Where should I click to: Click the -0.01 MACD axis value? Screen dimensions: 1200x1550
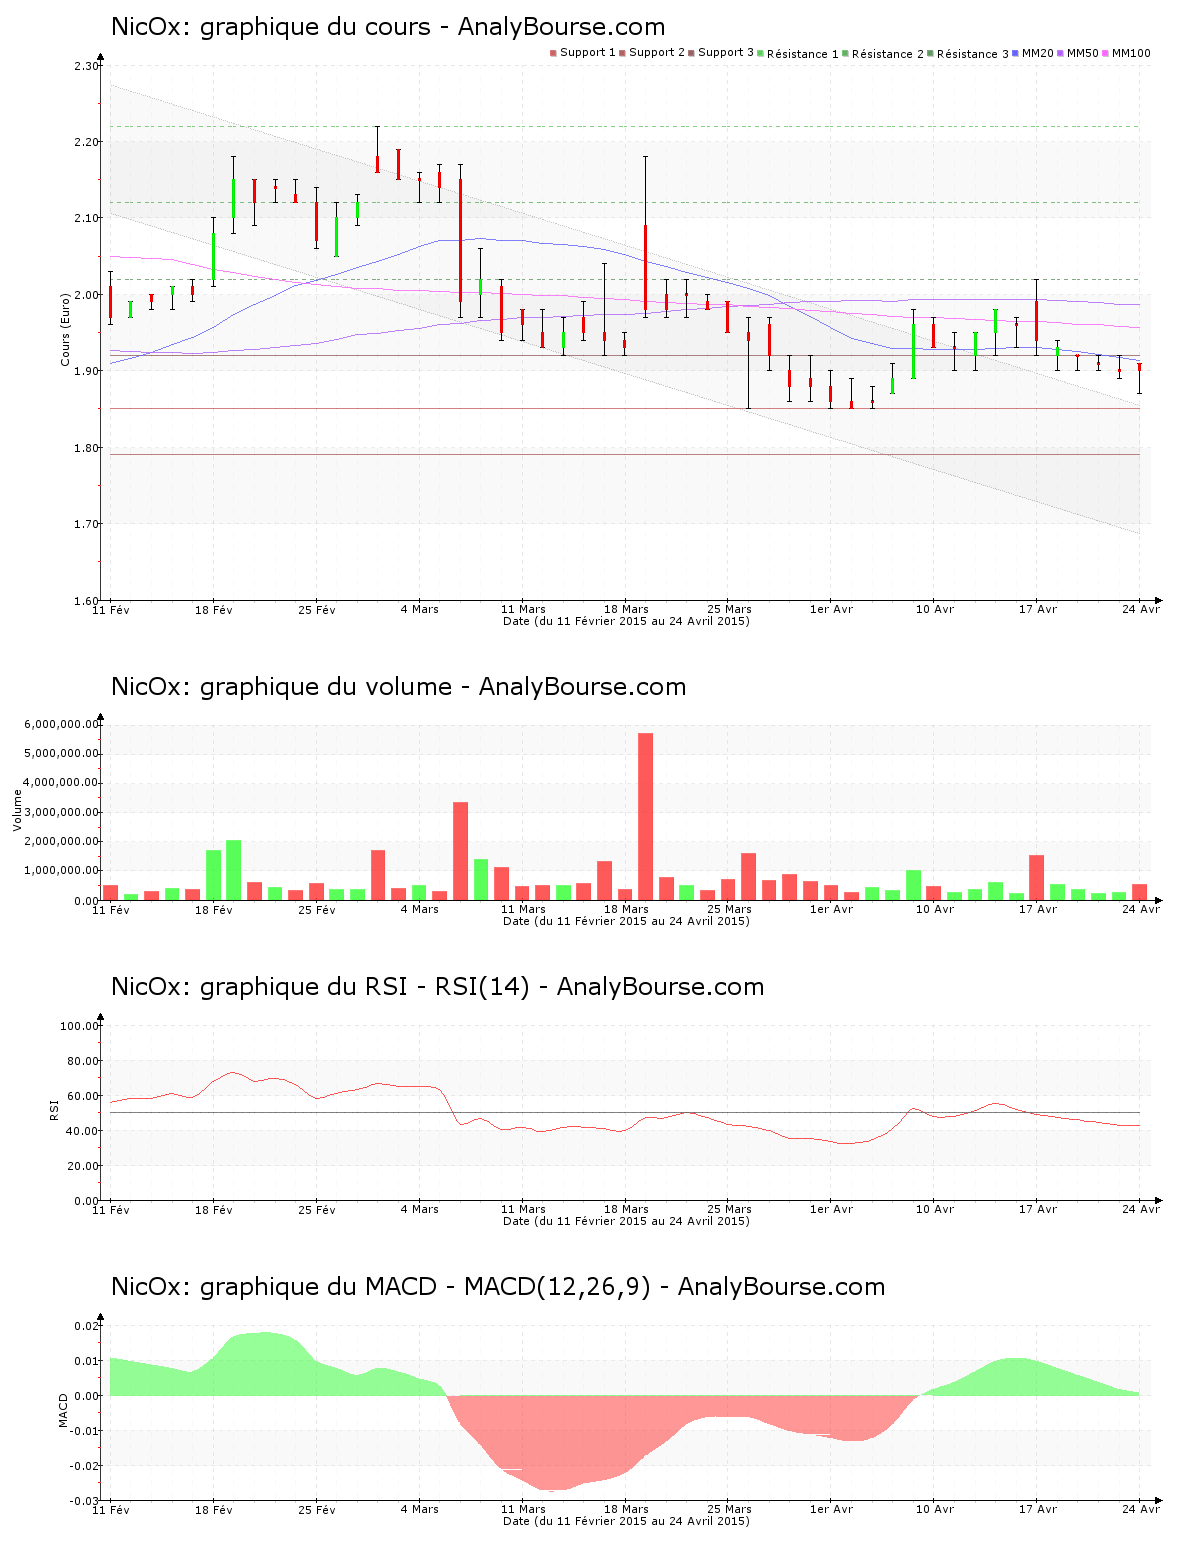86,1431
